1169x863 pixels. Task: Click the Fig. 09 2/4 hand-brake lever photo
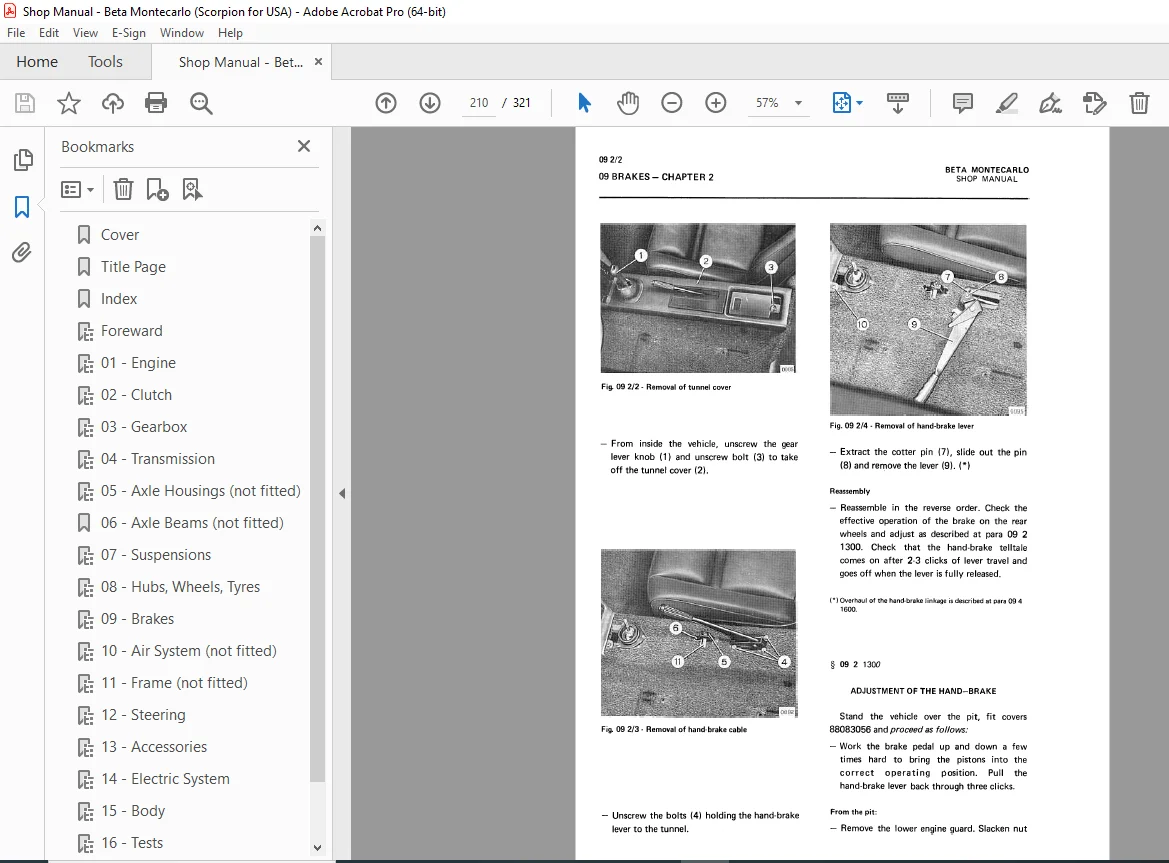[928, 320]
